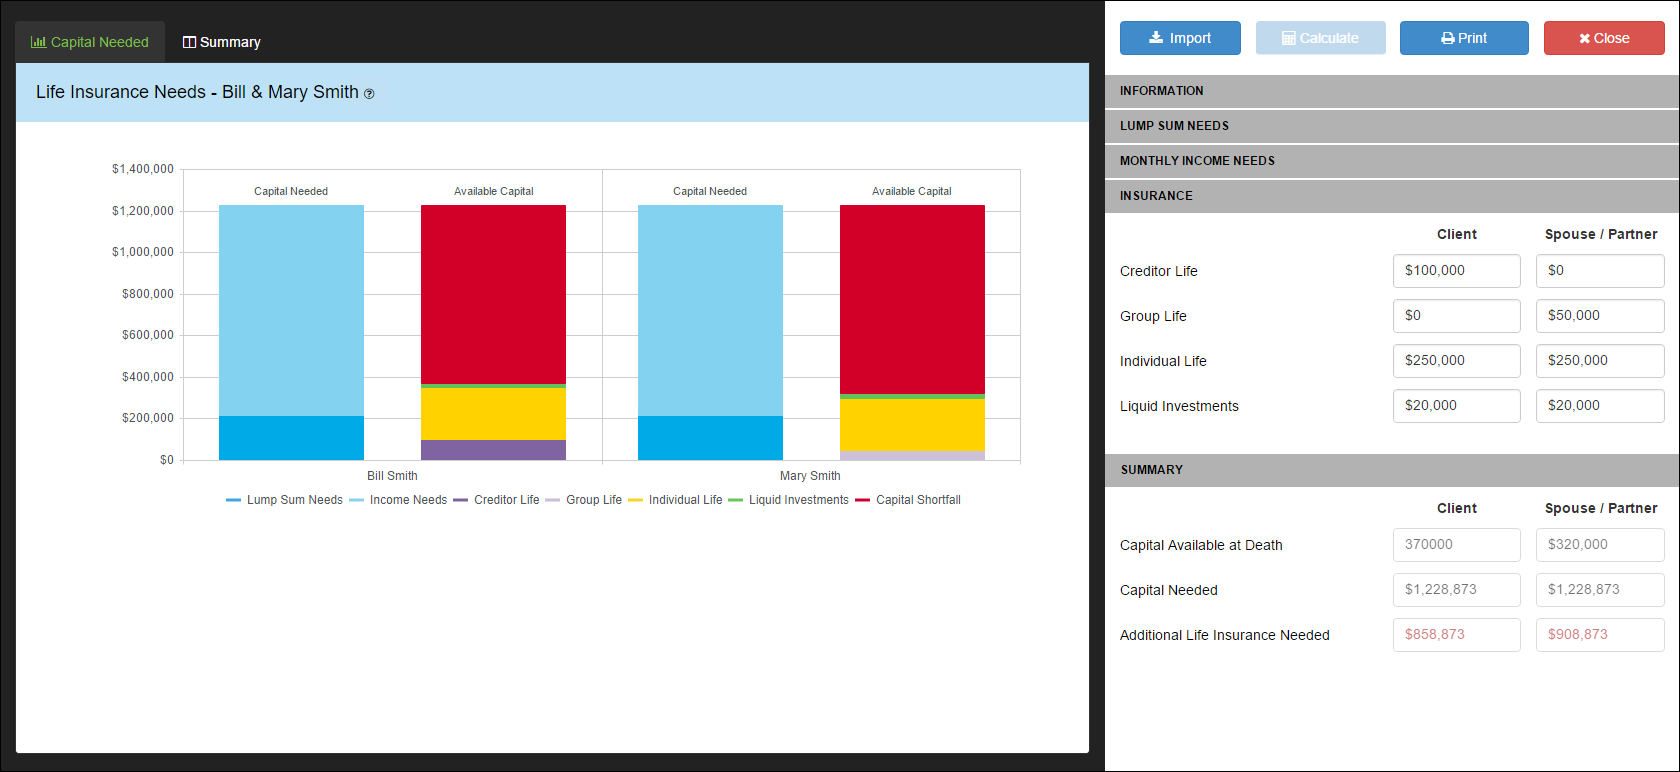1680x772 pixels.
Task: Click the Spouse Group Life $50,000 field
Action: (x=1600, y=316)
